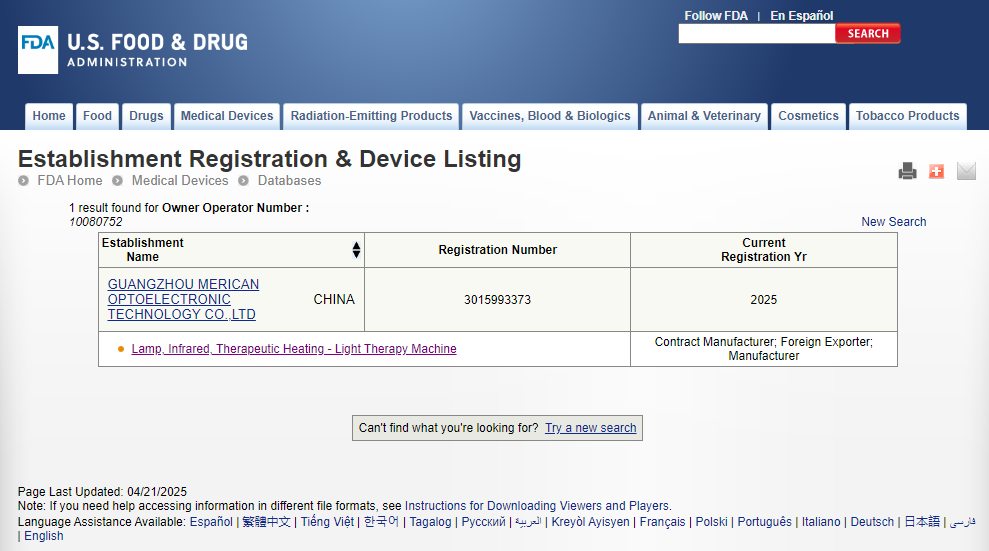989x551 pixels.
Task: Select 繁體中文 language assistance
Action: 266,522
